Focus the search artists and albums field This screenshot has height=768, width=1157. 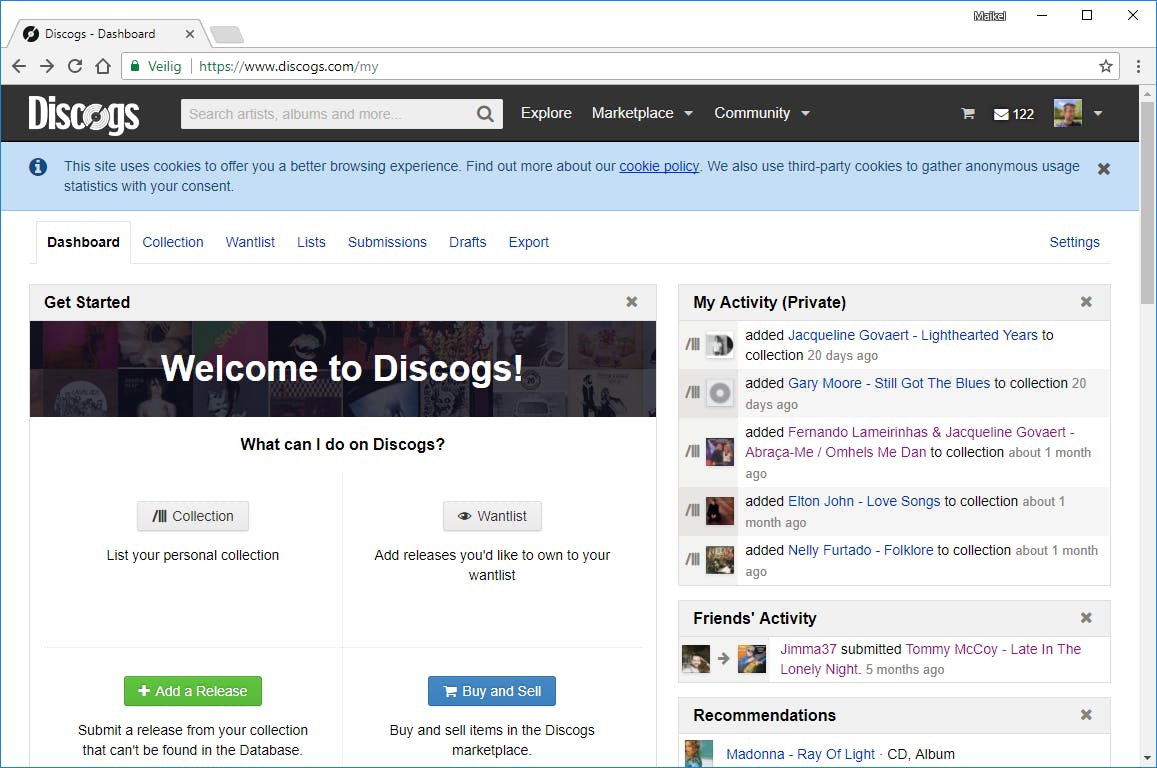328,114
